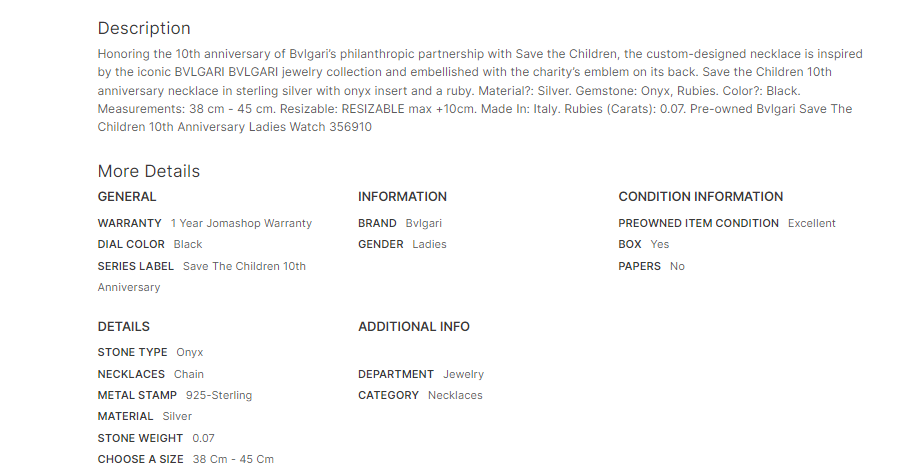The image size is (910, 472).
Task: Click the PREOWNED ITEM CONDITION label
Action: [x=698, y=224]
